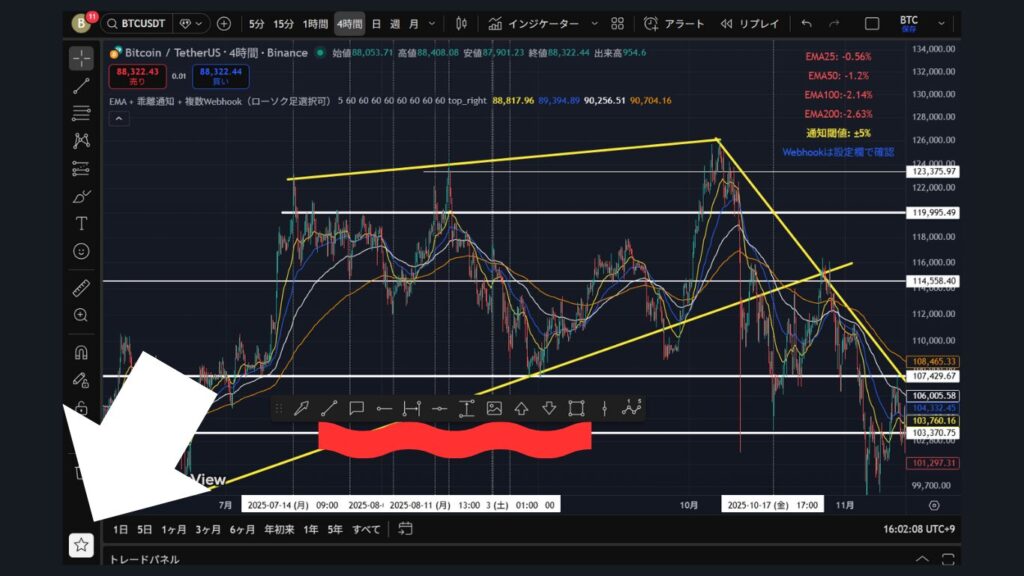Collapse the indicator legend with chevron

[x=119, y=119]
